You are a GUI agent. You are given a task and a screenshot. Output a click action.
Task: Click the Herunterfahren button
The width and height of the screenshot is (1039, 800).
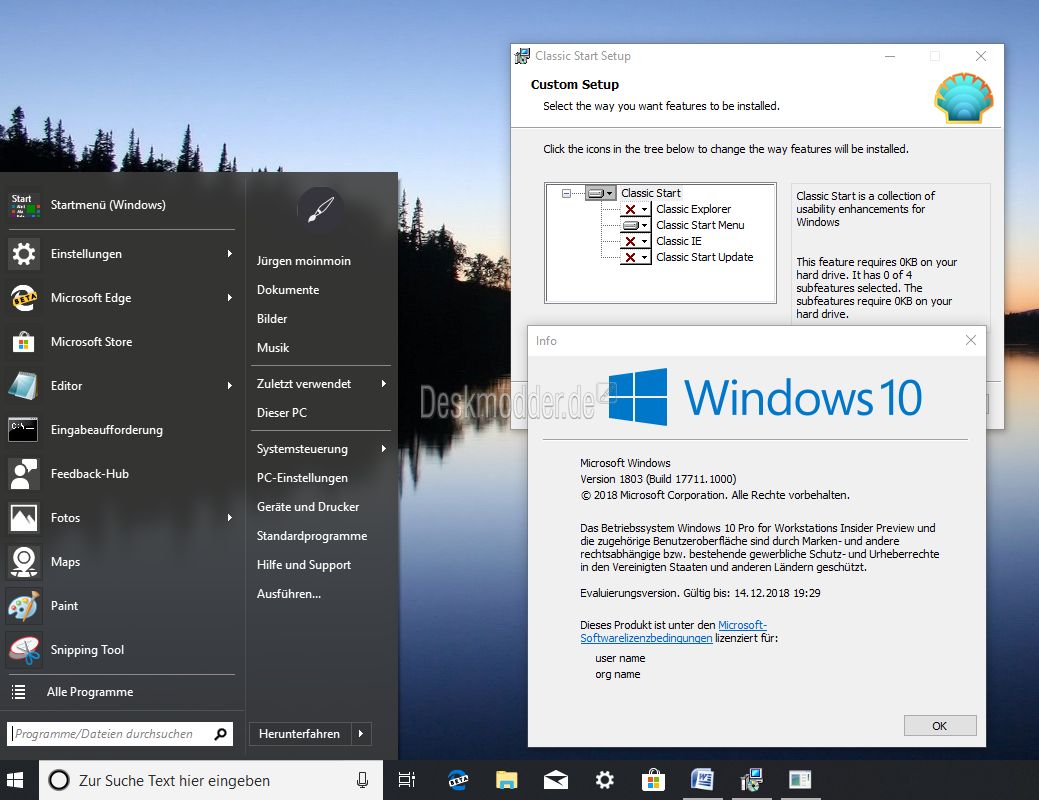click(300, 734)
